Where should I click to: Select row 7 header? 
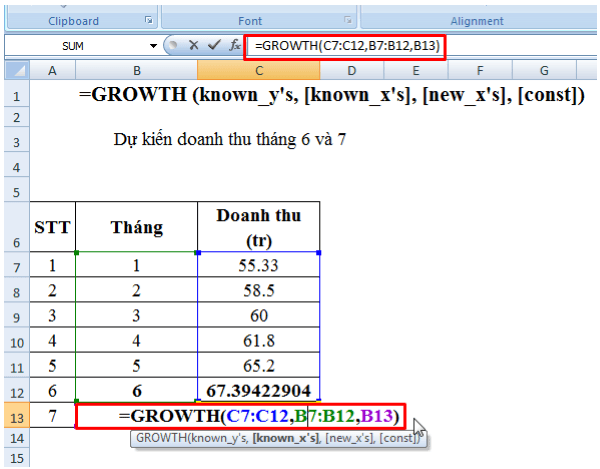pos(17,264)
